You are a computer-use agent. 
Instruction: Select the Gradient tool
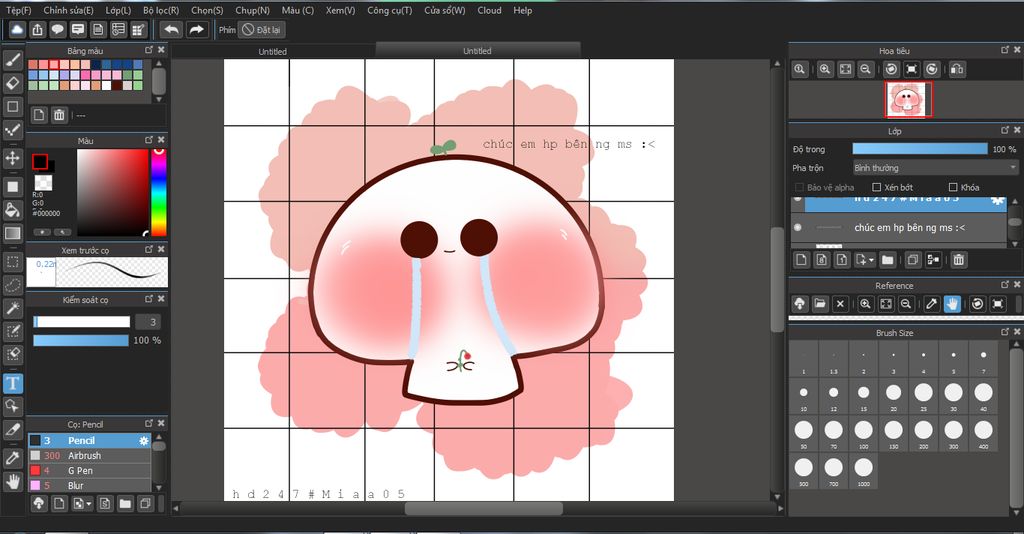click(x=12, y=233)
